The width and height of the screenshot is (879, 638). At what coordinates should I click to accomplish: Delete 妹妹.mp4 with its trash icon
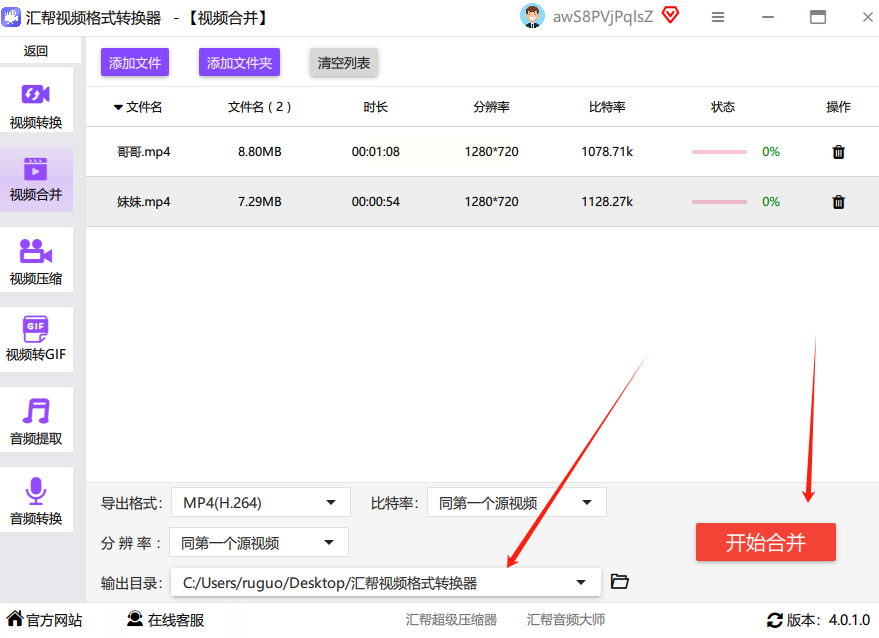click(x=838, y=202)
